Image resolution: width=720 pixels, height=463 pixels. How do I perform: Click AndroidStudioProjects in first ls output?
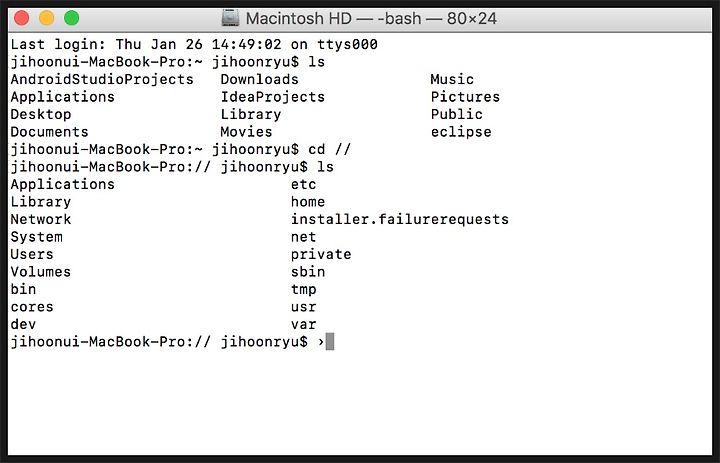[x=102, y=79]
